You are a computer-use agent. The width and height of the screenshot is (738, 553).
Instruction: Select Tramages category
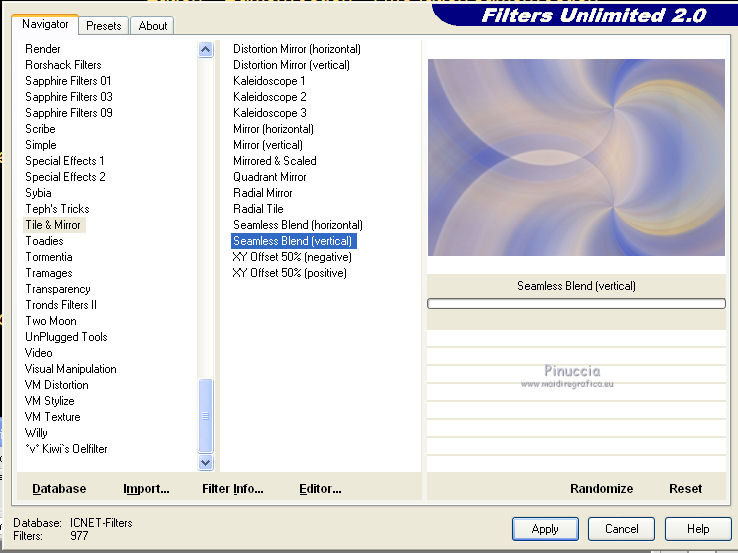pyautogui.click(x=49, y=273)
